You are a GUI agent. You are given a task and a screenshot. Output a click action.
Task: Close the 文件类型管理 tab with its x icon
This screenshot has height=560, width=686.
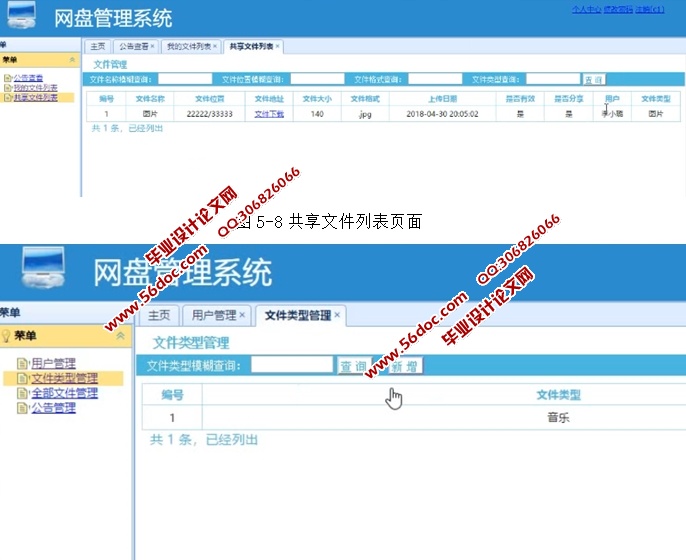(337, 315)
